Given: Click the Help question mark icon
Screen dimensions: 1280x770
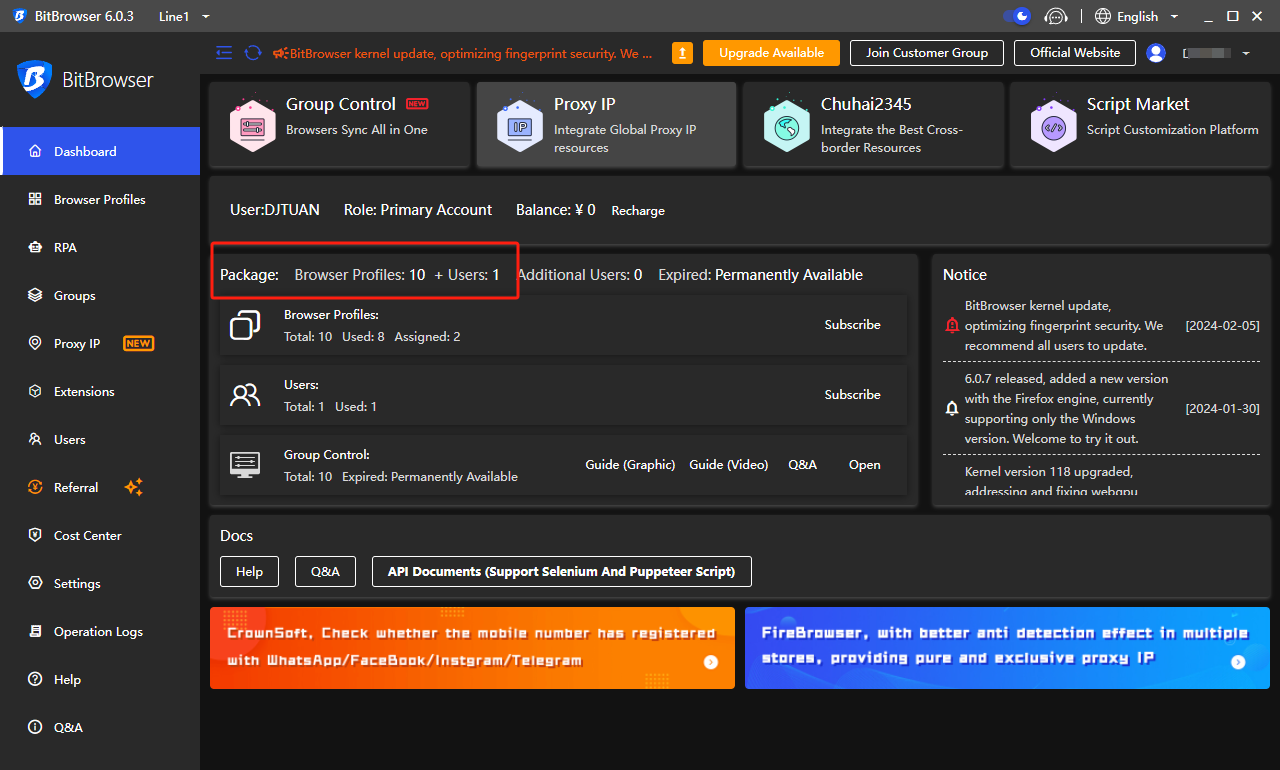Looking at the screenshot, I should pyautogui.click(x=35, y=679).
